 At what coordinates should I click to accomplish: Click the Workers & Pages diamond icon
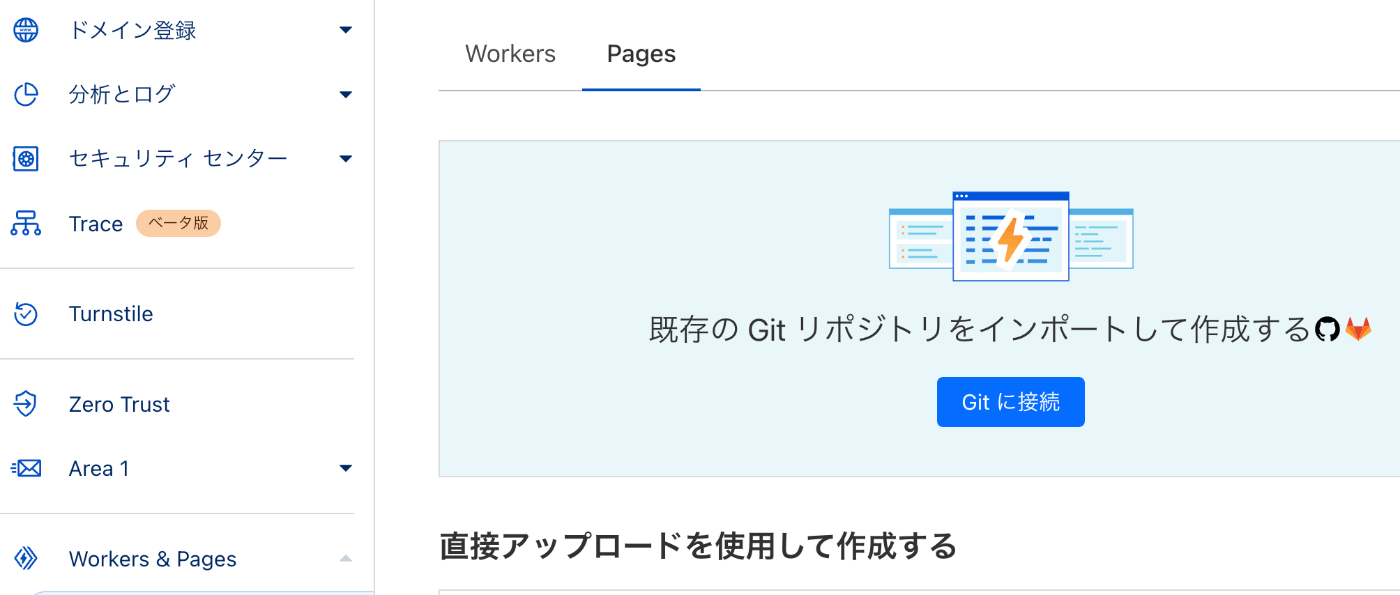point(25,558)
